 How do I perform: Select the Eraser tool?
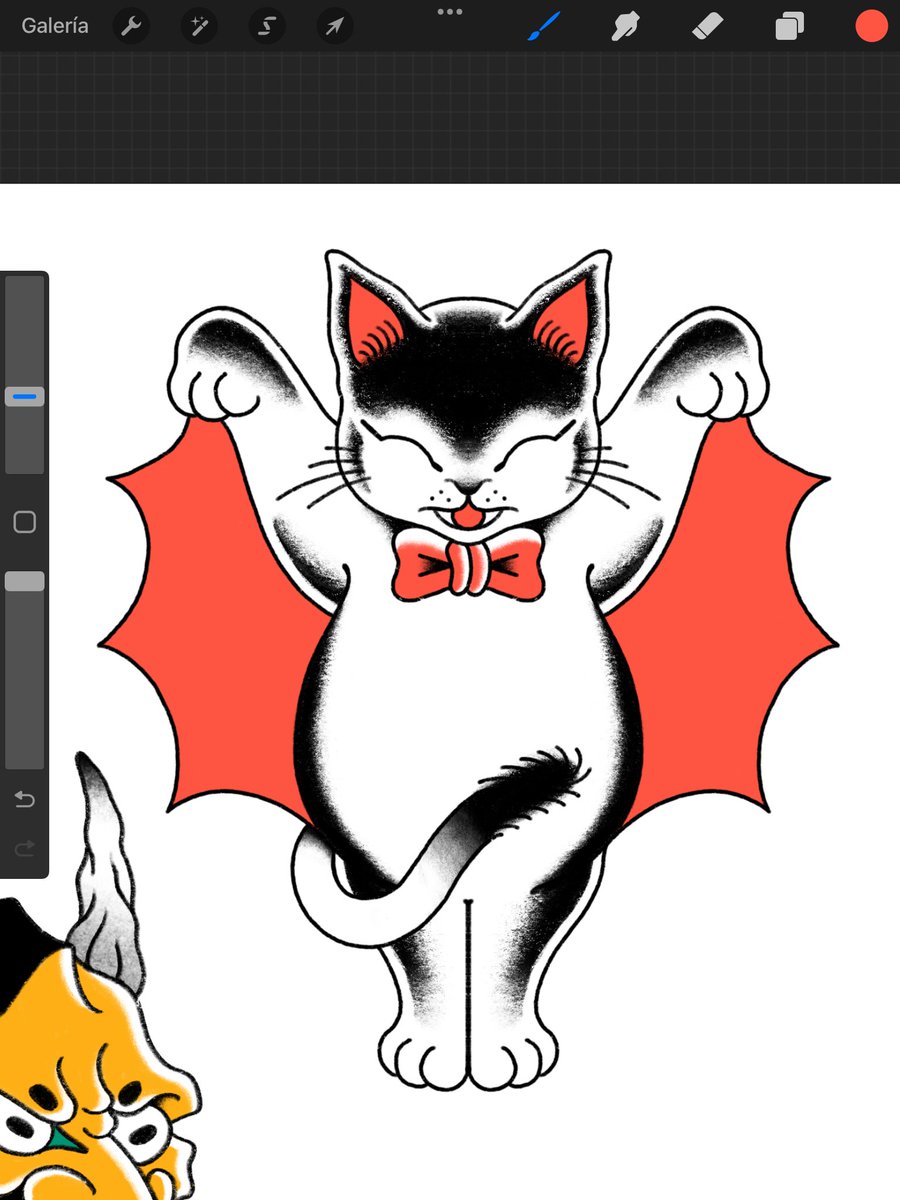pyautogui.click(x=708, y=27)
